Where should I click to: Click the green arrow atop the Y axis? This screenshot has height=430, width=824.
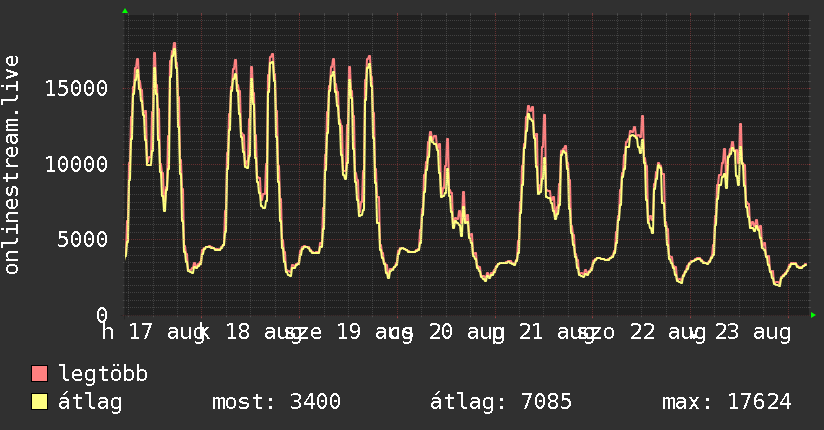click(x=125, y=11)
